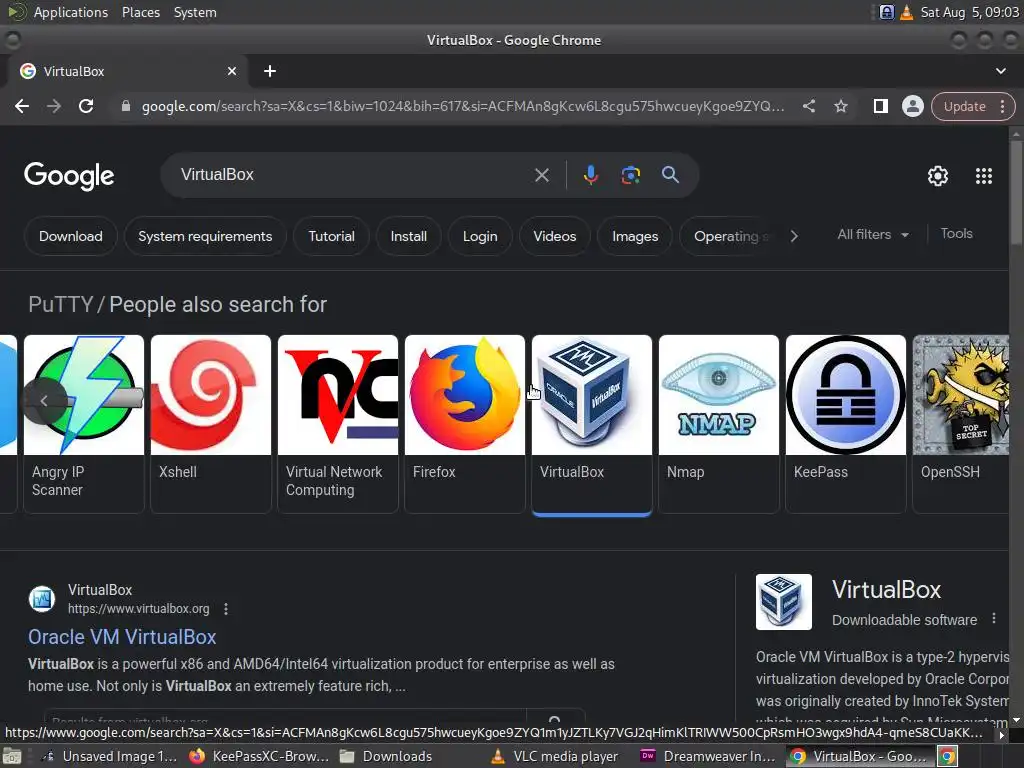1024x768 pixels.
Task: Close the VirtualBox tab
Action: click(x=232, y=71)
